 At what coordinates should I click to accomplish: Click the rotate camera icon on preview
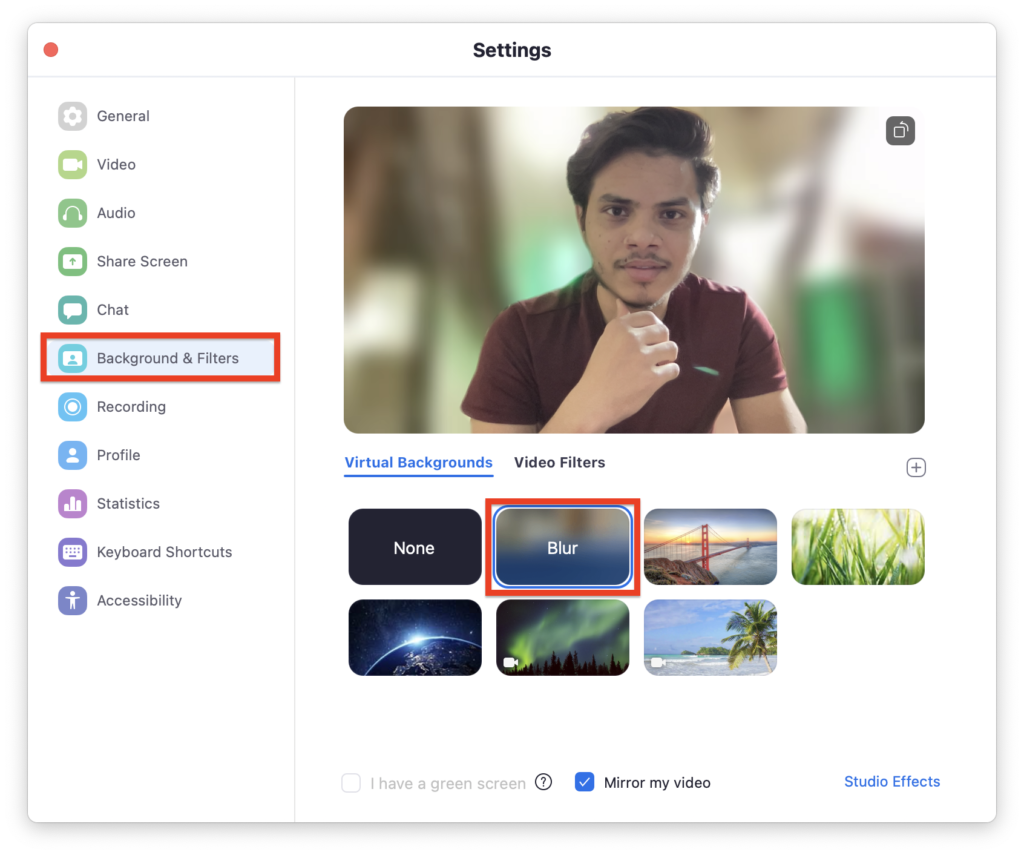click(900, 131)
